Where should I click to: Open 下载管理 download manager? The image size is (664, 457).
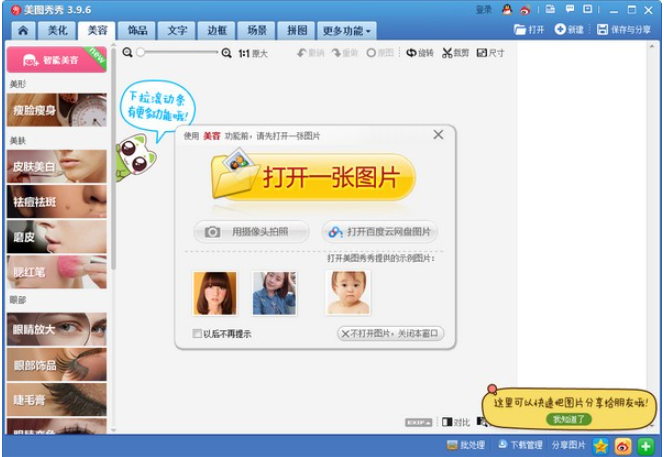coord(520,445)
